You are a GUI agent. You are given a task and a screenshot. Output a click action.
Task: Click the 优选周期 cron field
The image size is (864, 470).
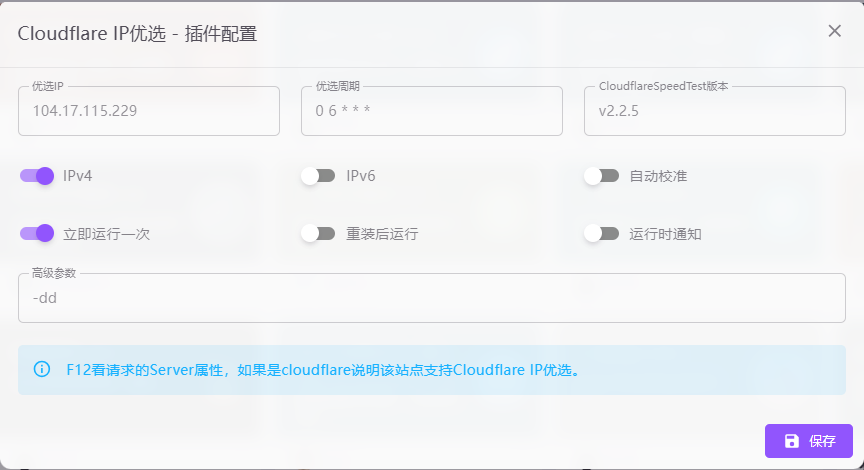(431, 111)
